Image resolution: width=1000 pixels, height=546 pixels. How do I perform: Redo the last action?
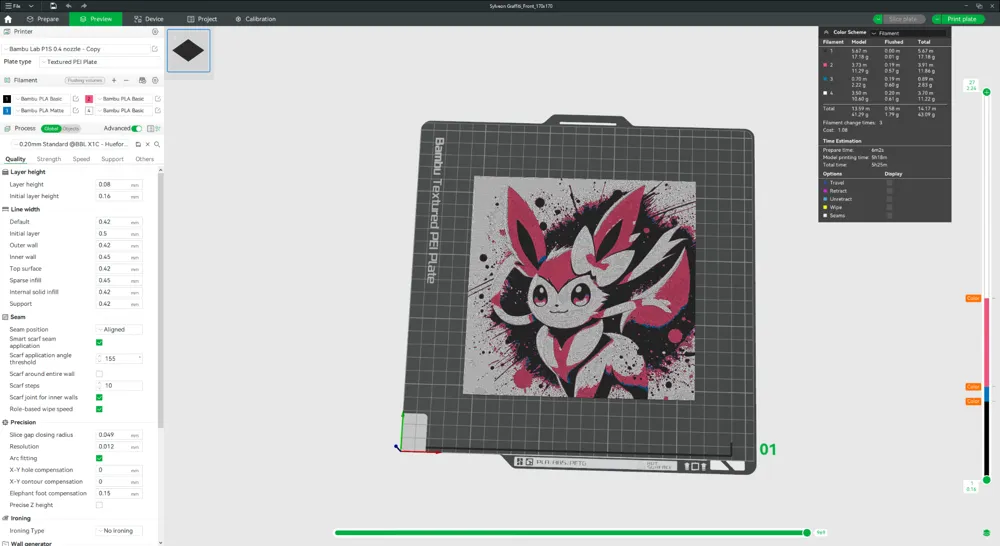coord(84,6)
